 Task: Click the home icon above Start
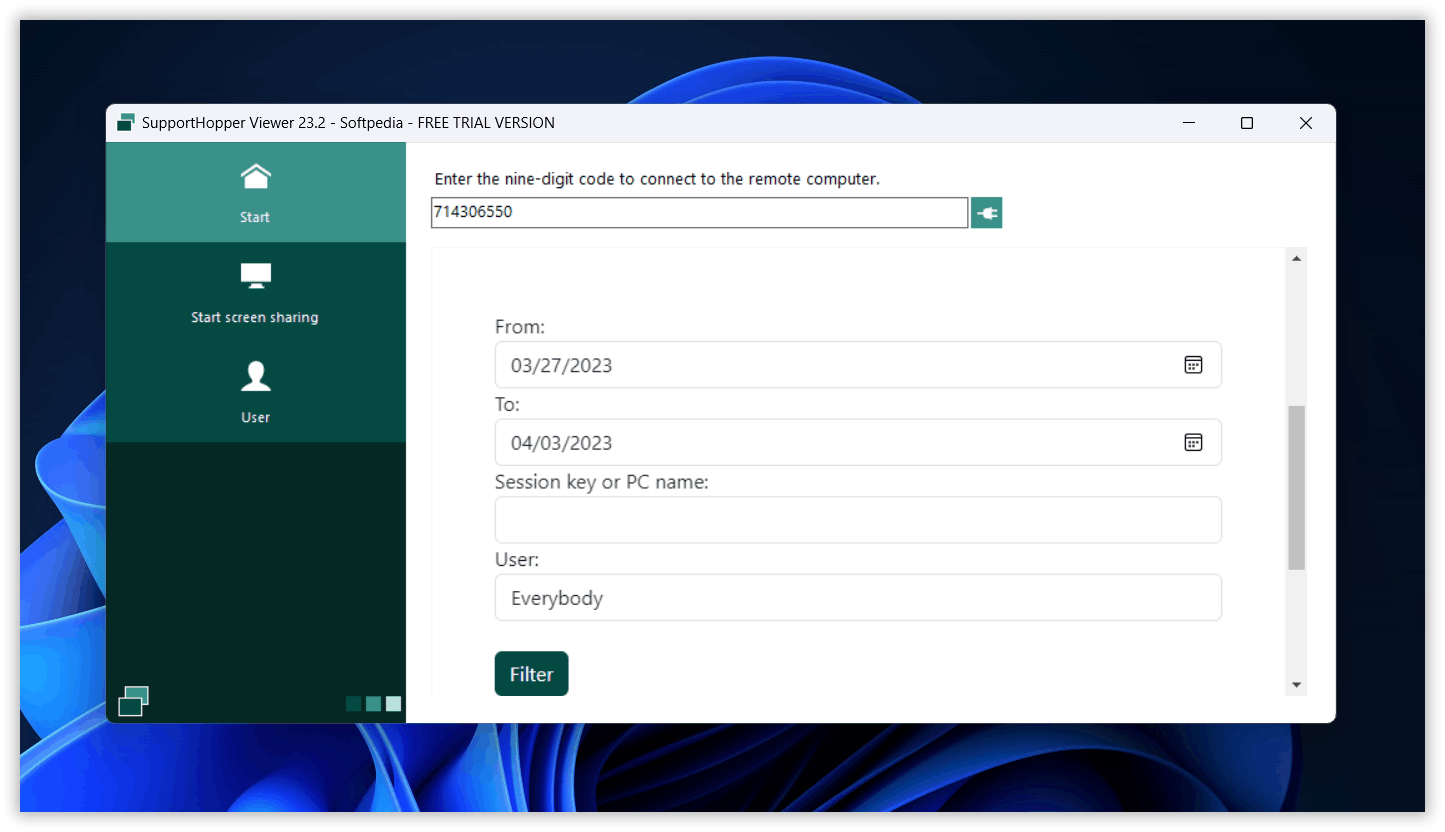click(x=256, y=177)
